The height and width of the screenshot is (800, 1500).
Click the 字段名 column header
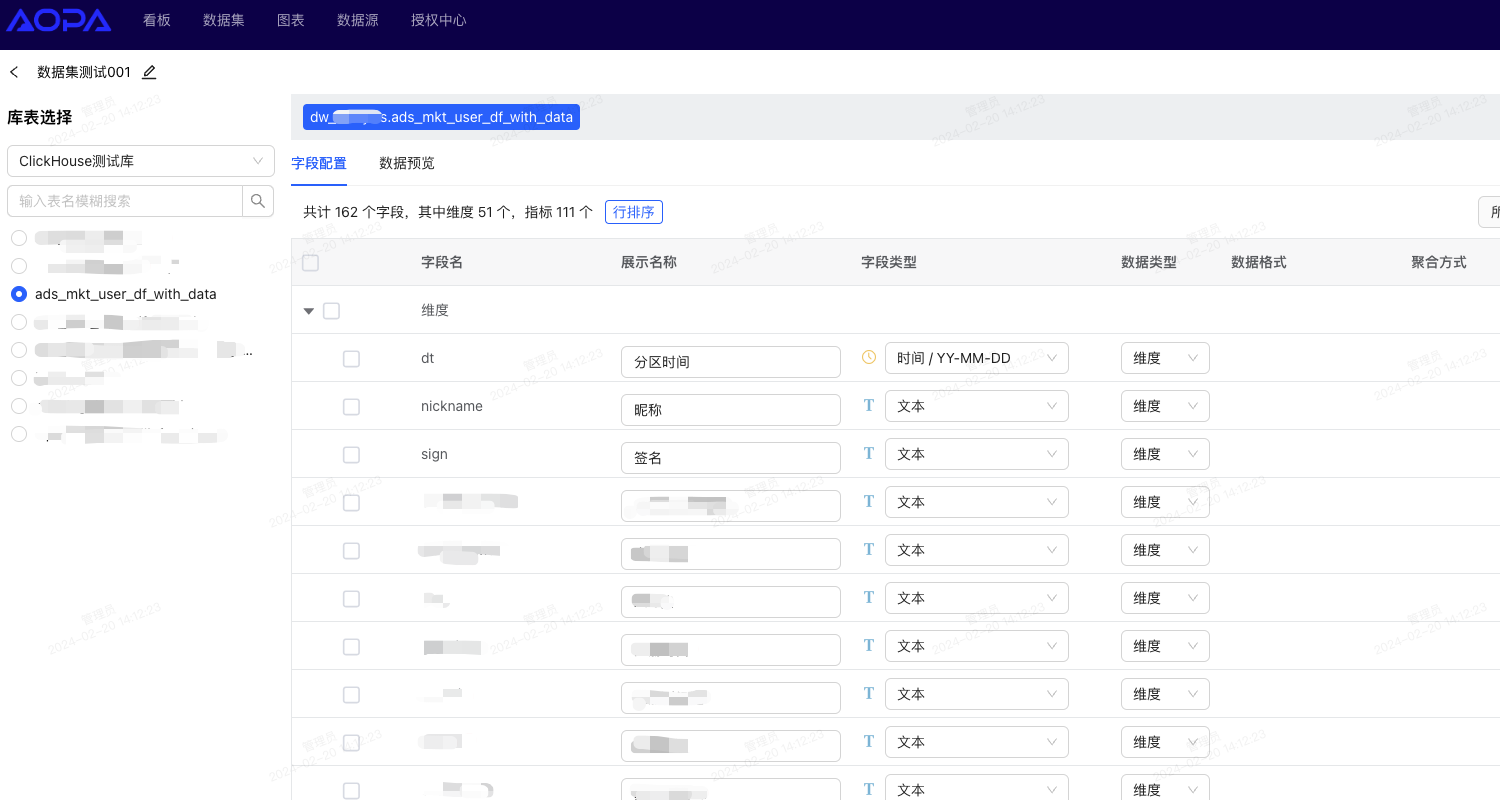[442, 262]
